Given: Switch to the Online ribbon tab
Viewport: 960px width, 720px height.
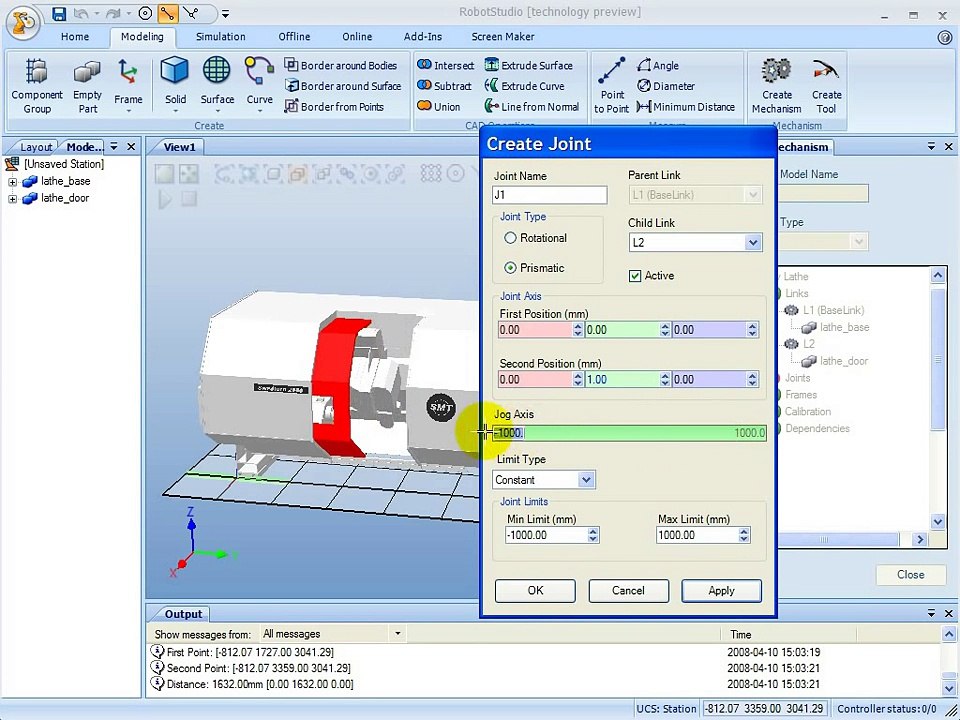Looking at the screenshot, I should coord(357,37).
